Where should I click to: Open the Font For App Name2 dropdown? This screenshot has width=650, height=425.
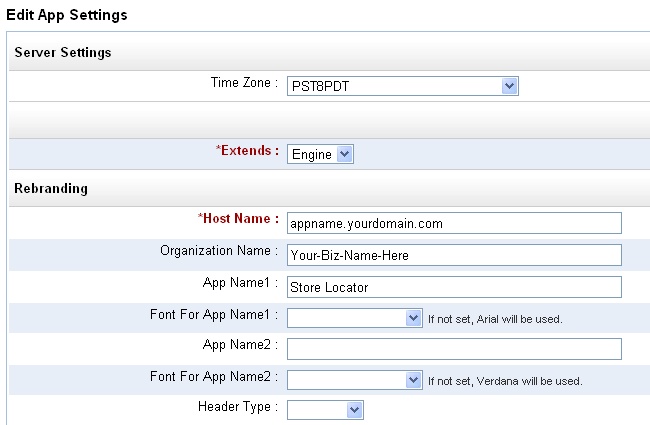coord(355,380)
